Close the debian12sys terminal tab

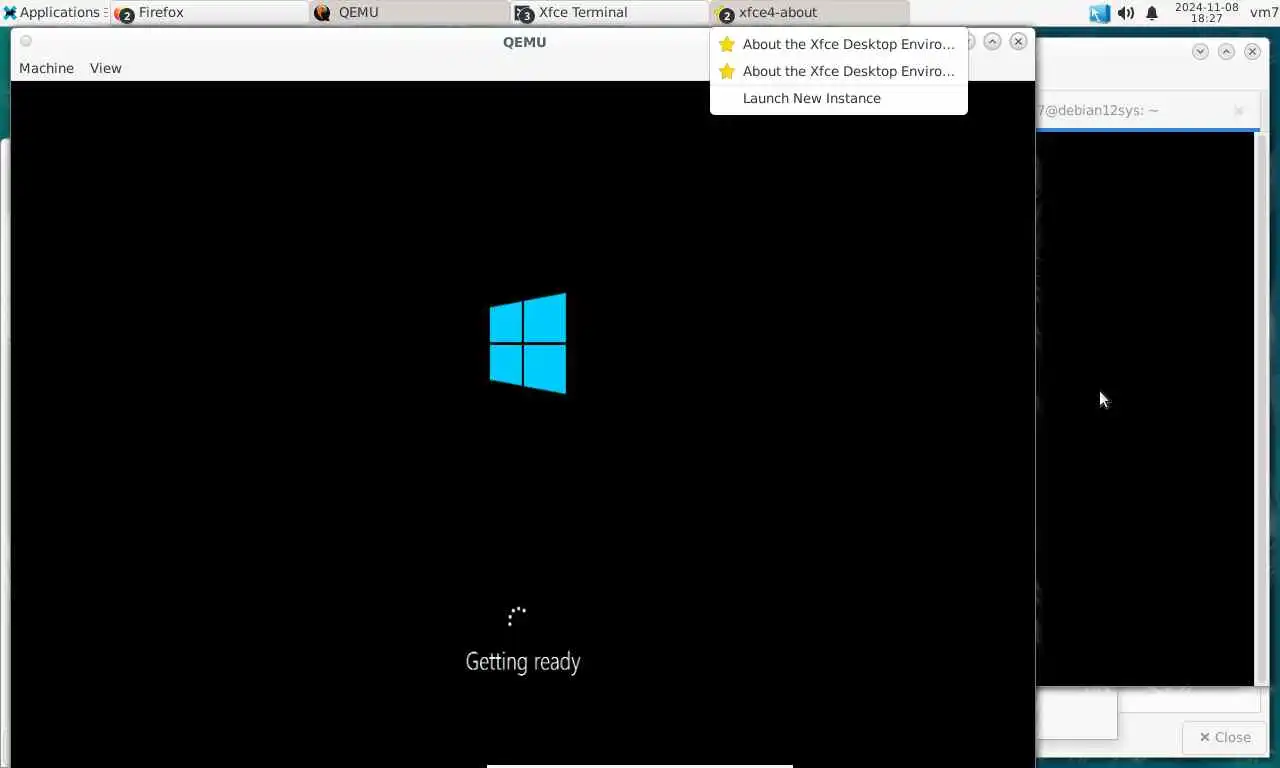[x=1238, y=111]
